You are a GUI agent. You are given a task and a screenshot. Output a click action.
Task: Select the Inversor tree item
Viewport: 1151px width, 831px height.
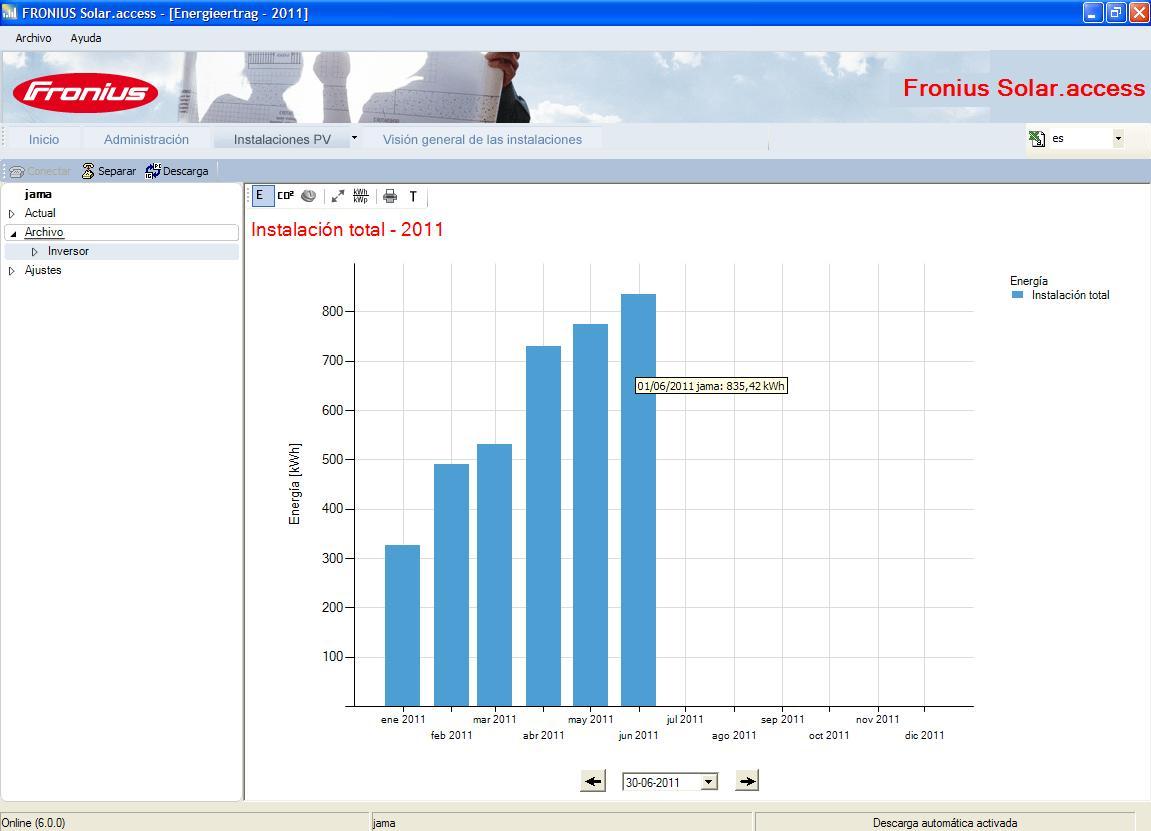point(68,251)
